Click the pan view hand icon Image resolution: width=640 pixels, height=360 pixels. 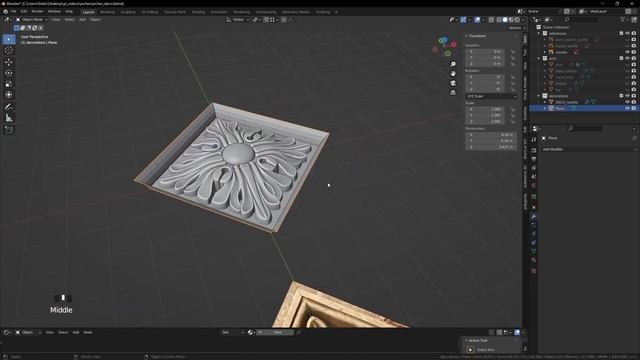tap(453, 74)
